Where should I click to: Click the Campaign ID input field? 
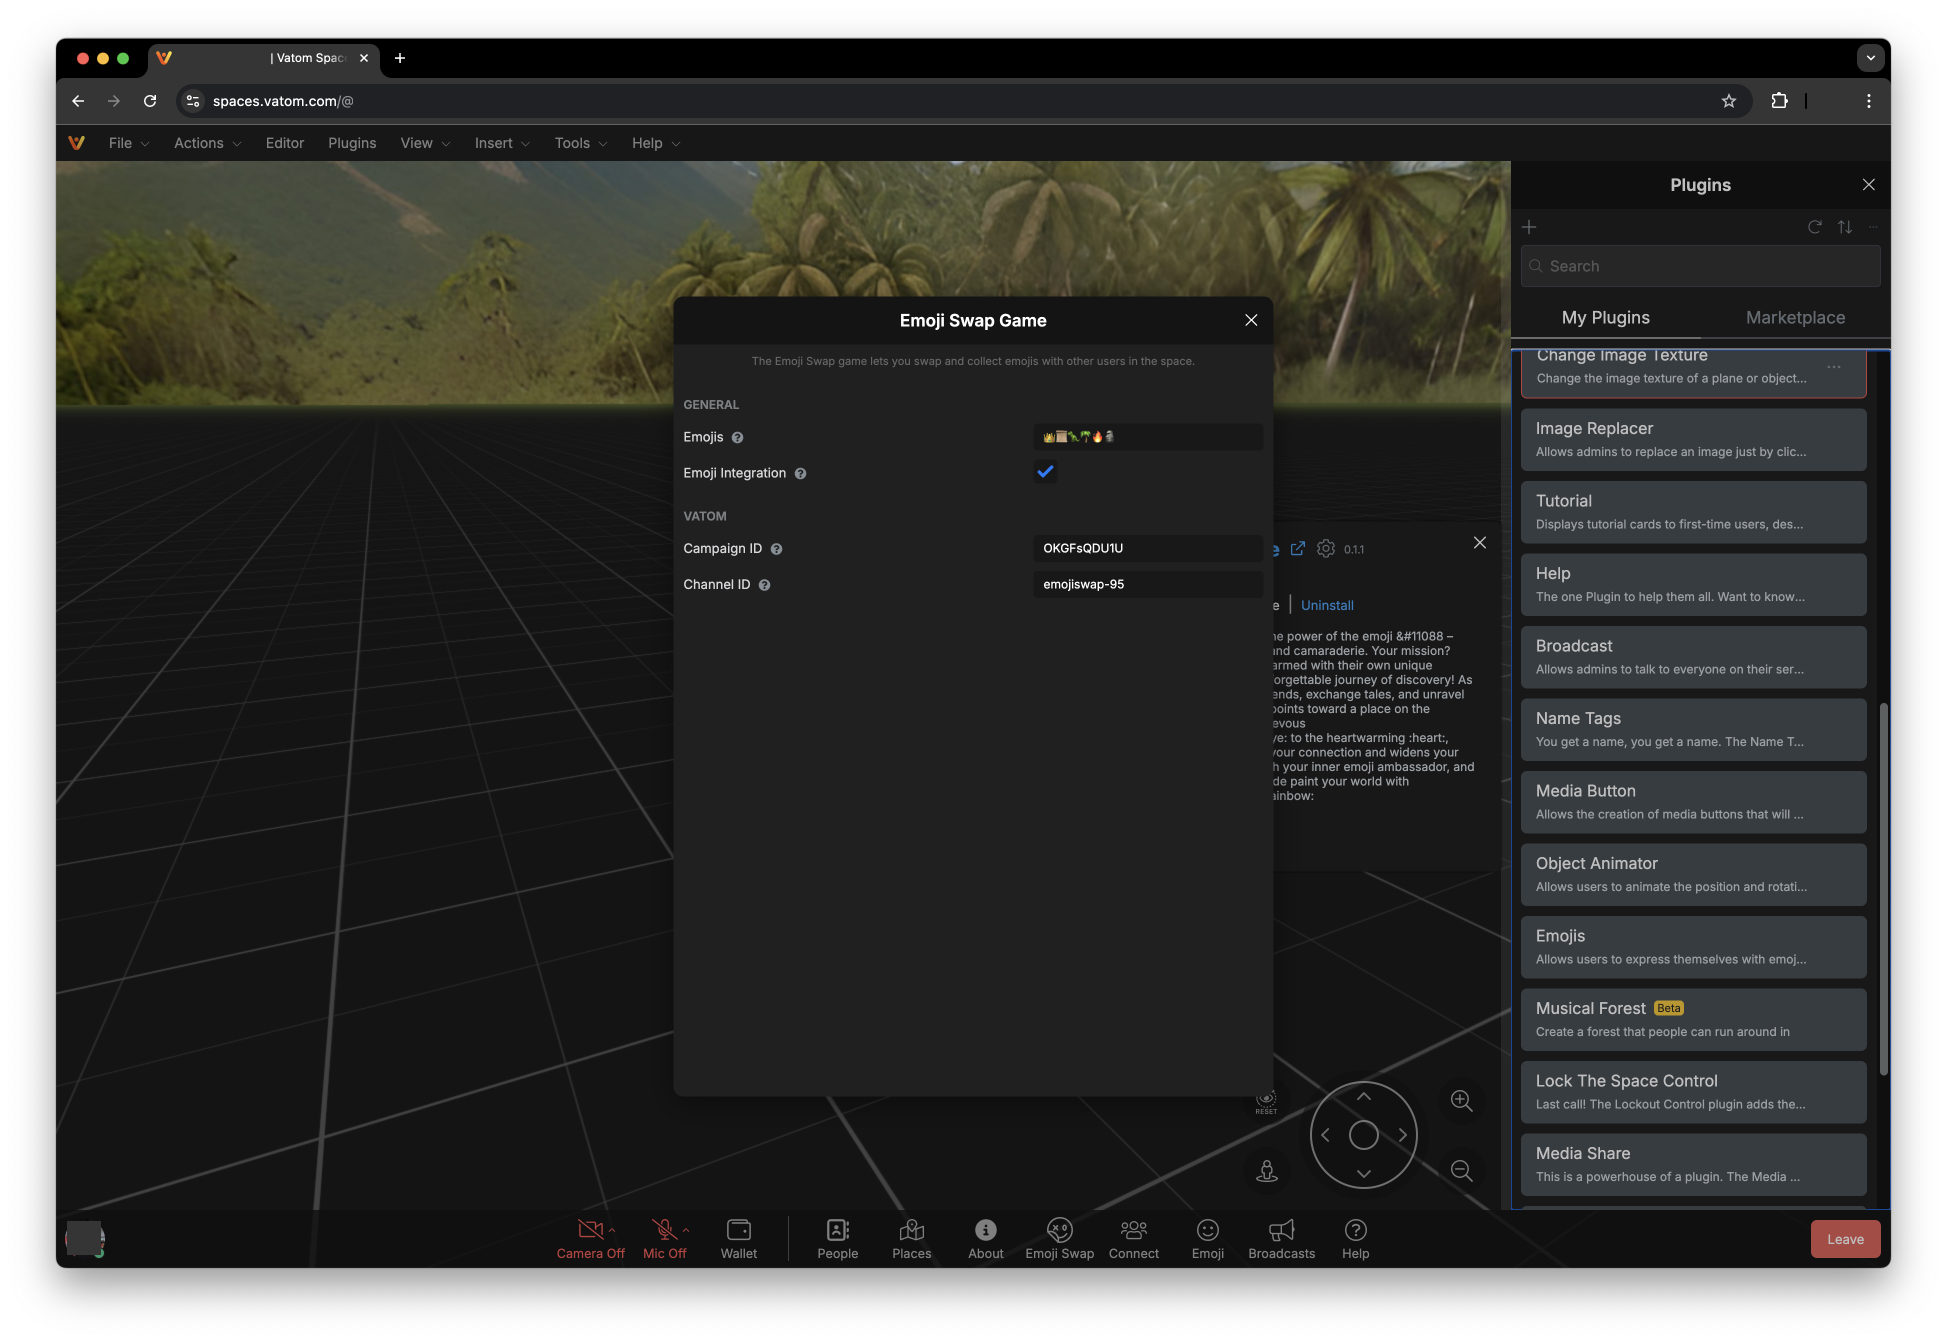click(1148, 548)
